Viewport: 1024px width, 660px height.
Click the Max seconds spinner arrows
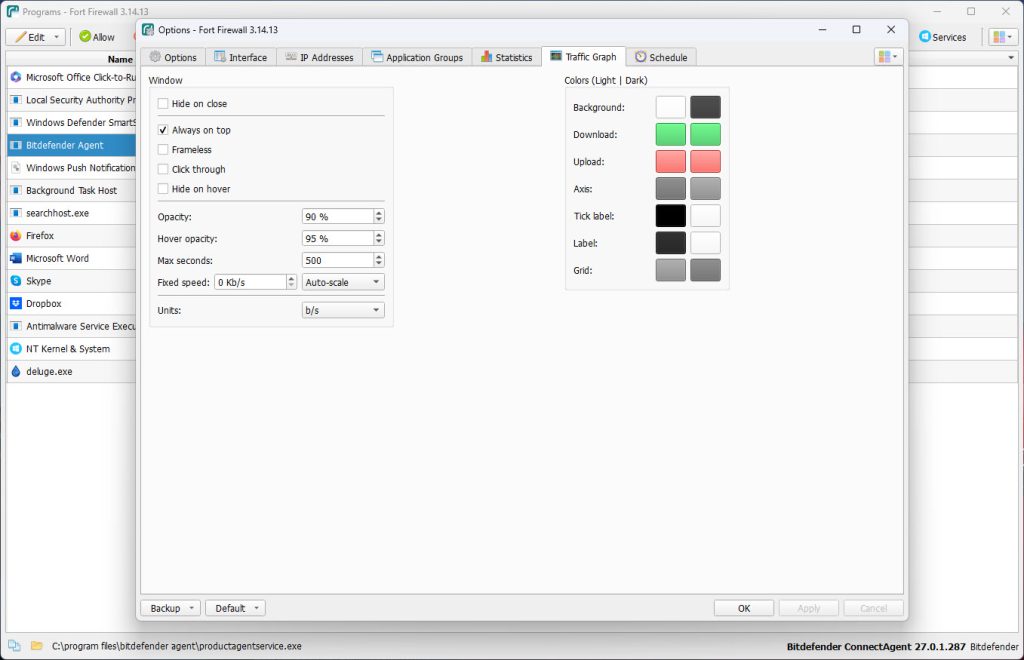tap(379, 260)
